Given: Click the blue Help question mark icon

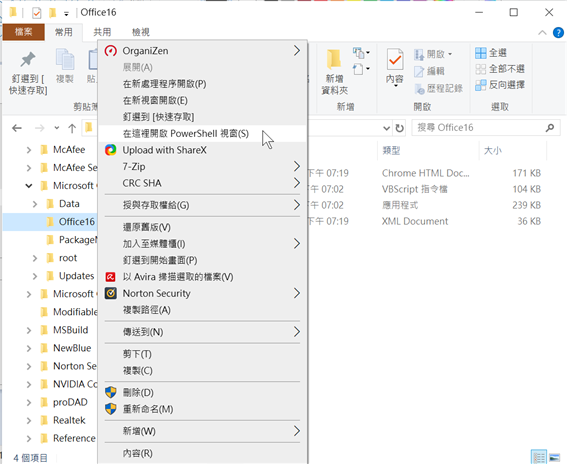Looking at the screenshot, I should pyautogui.click(x=558, y=33).
